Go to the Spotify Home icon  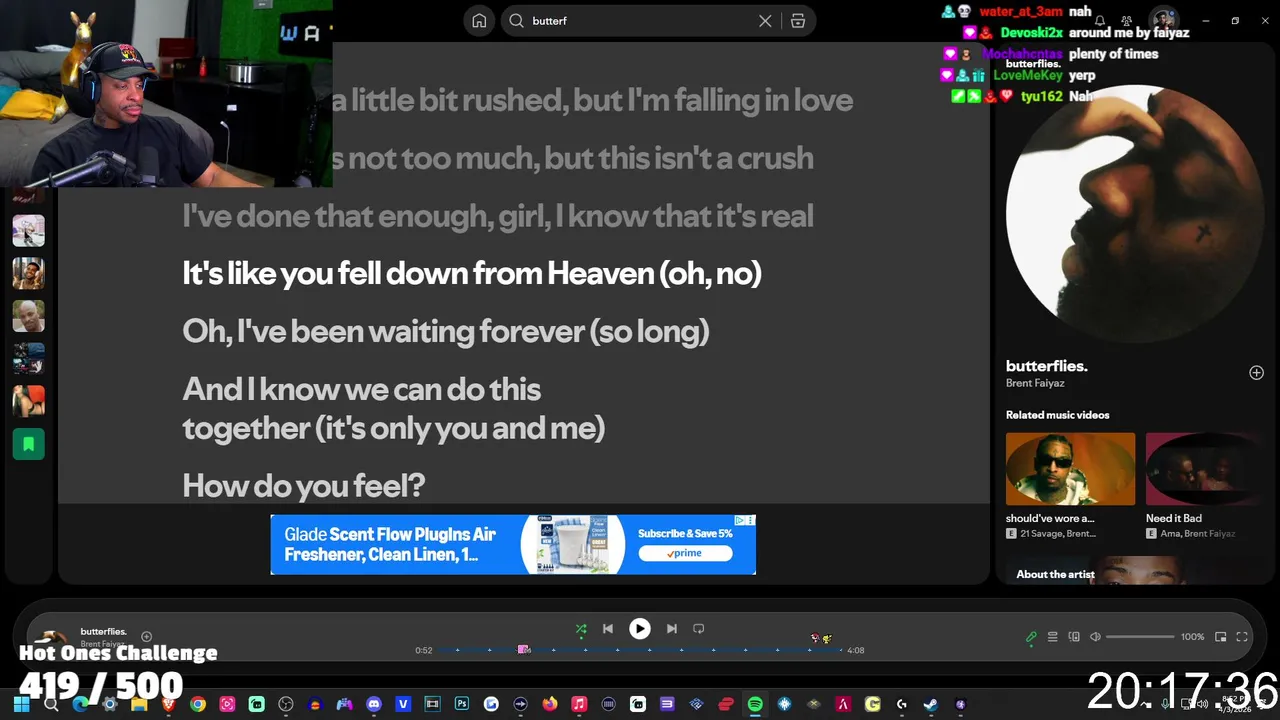[x=479, y=21]
